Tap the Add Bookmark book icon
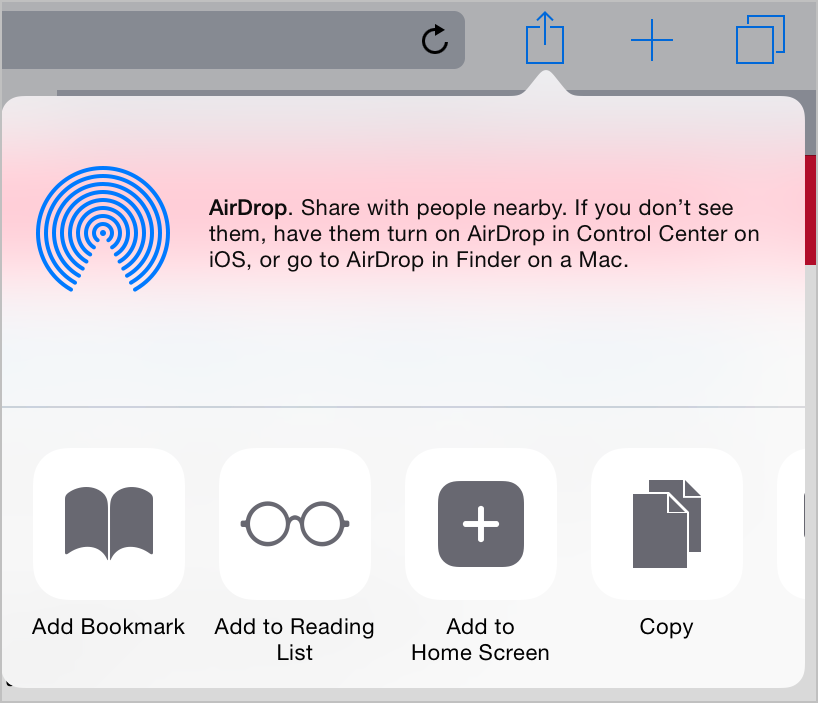Image resolution: width=818 pixels, height=703 pixels. [x=109, y=524]
